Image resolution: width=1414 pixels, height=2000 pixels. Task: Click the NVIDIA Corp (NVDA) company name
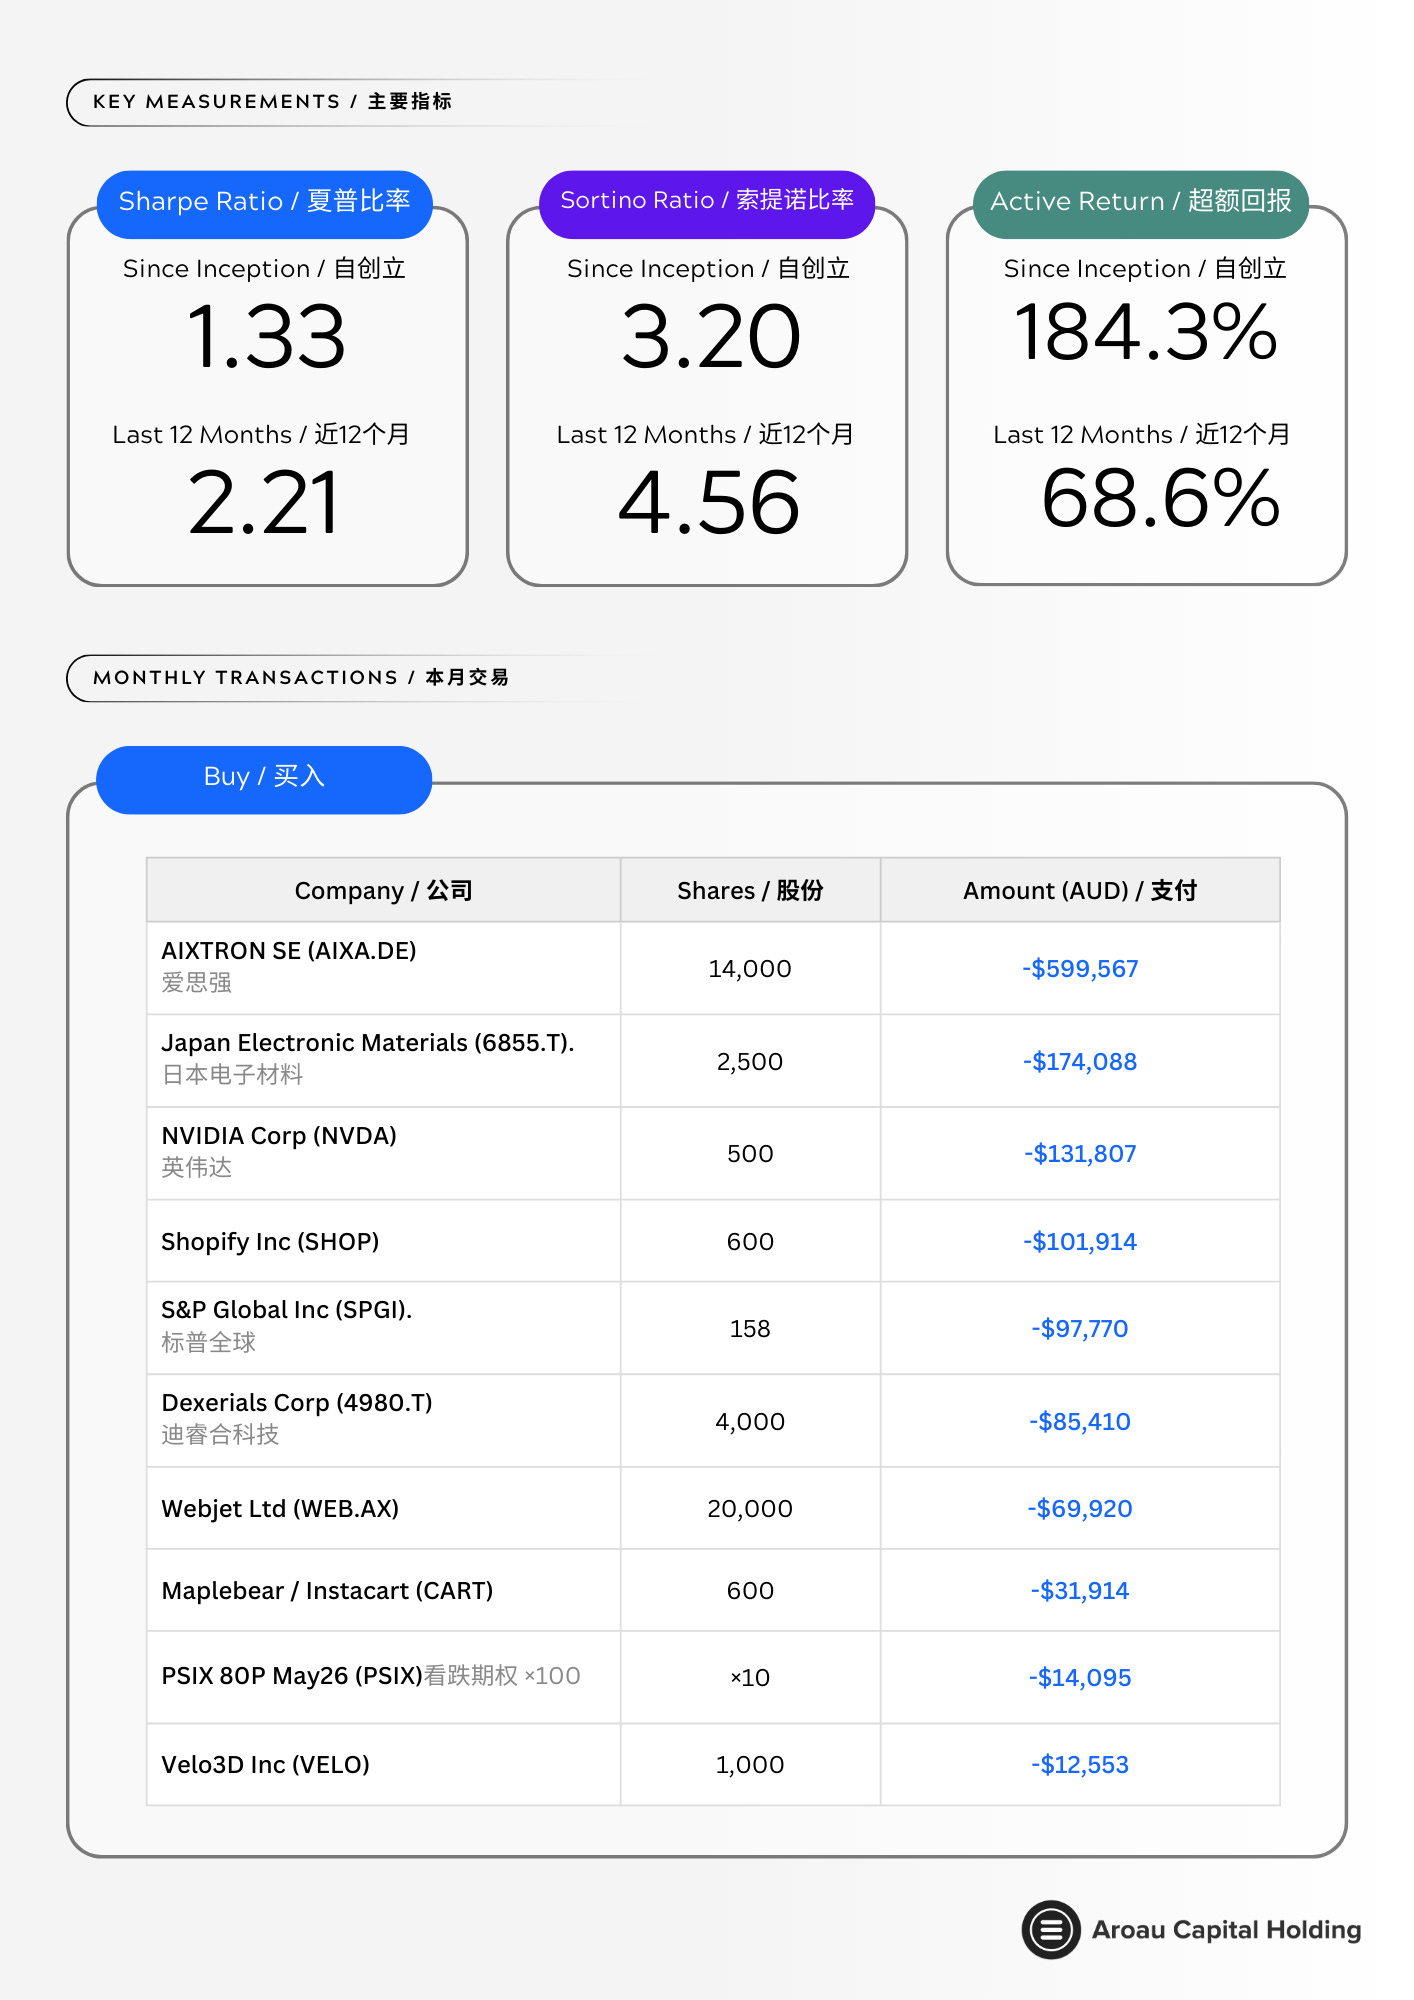tap(279, 1136)
